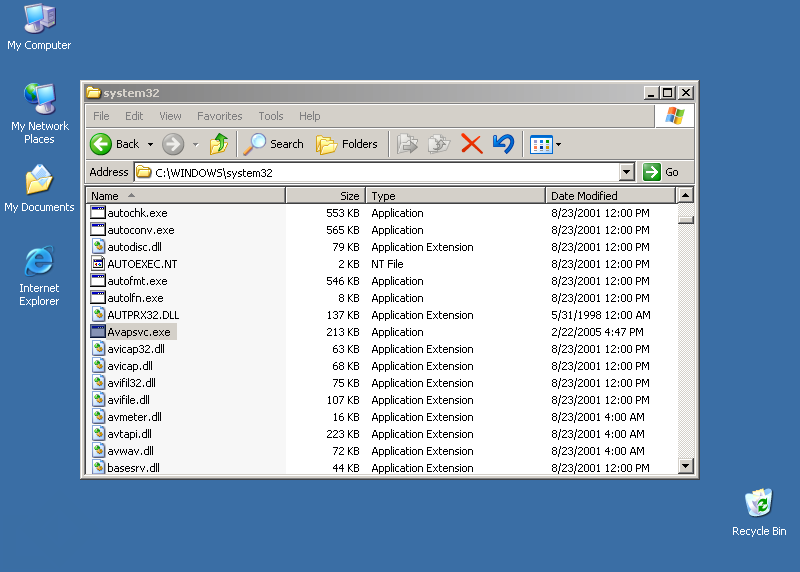The width and height of the screenshot is (800, 572).
Task: Click the Back arrow toolbar icon
Action: [x=102, y=144]
